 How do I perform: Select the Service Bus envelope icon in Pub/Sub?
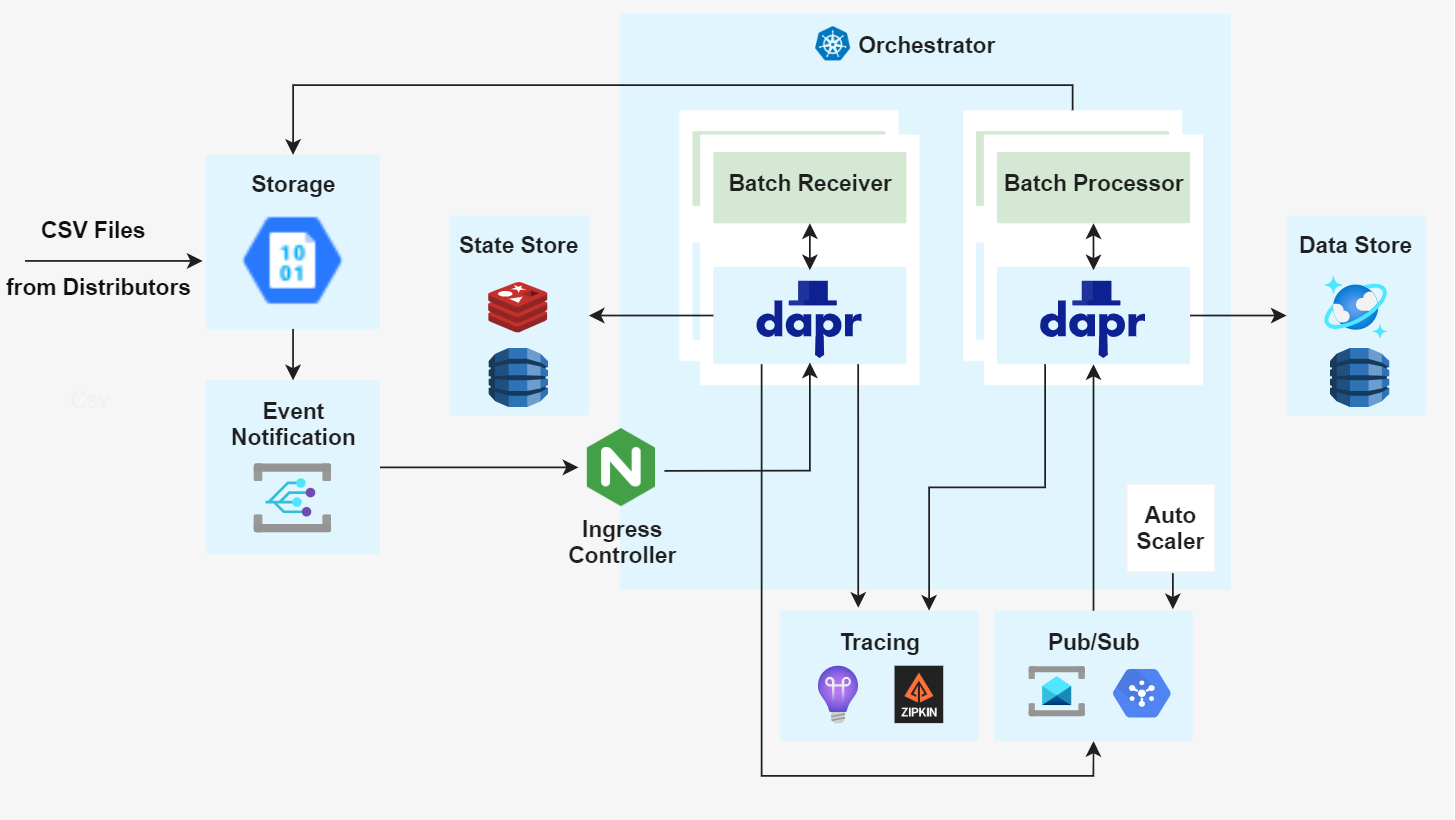click(1057, 691)
